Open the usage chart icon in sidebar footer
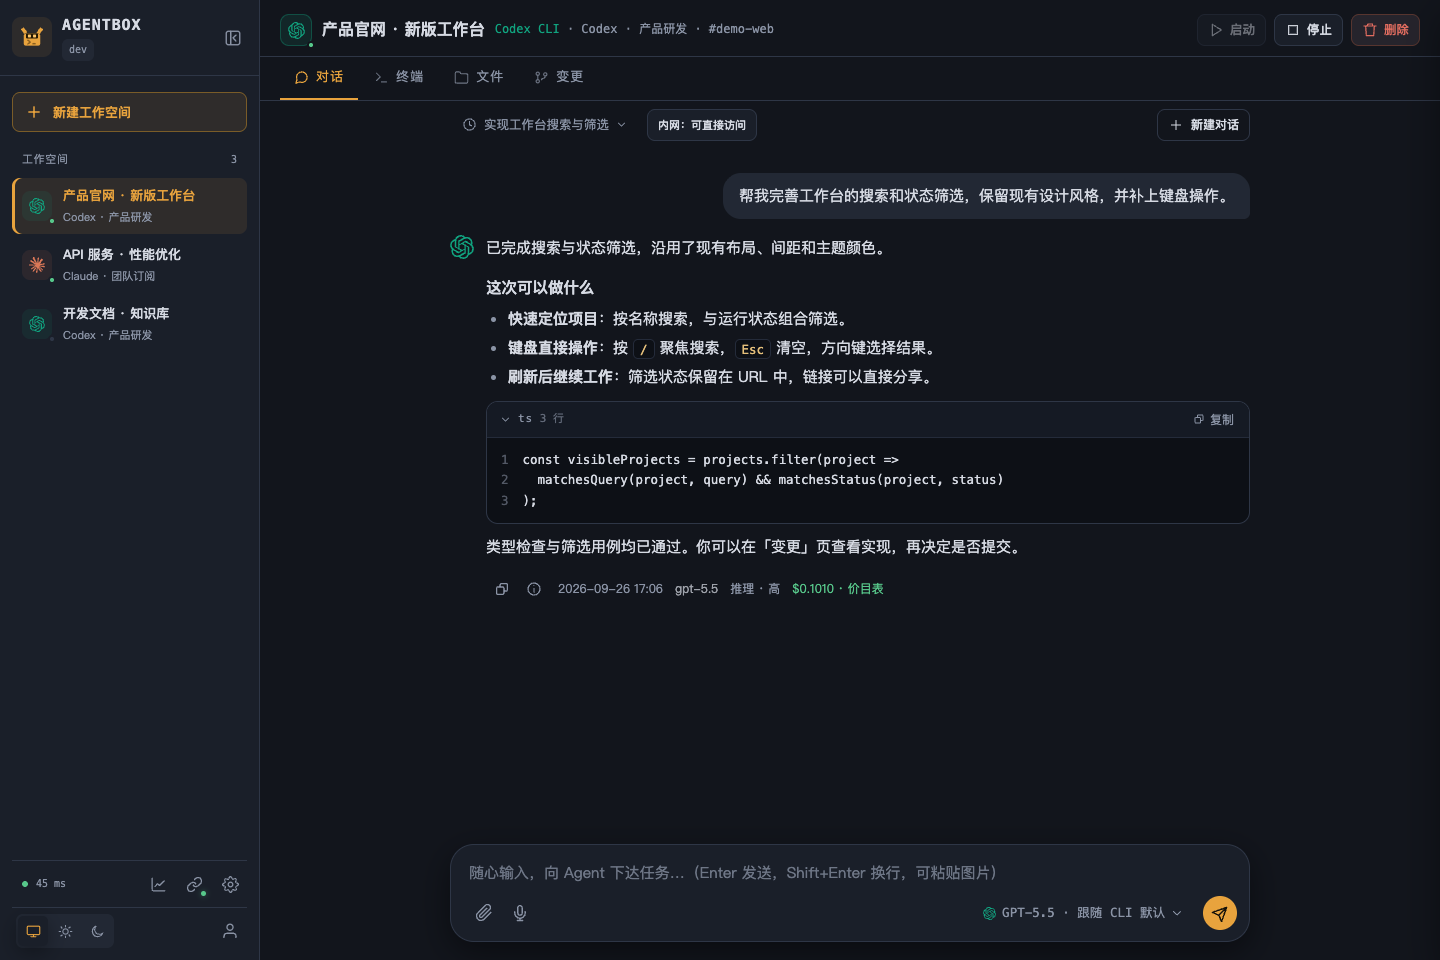1440x960 pixels. point(158,885)
